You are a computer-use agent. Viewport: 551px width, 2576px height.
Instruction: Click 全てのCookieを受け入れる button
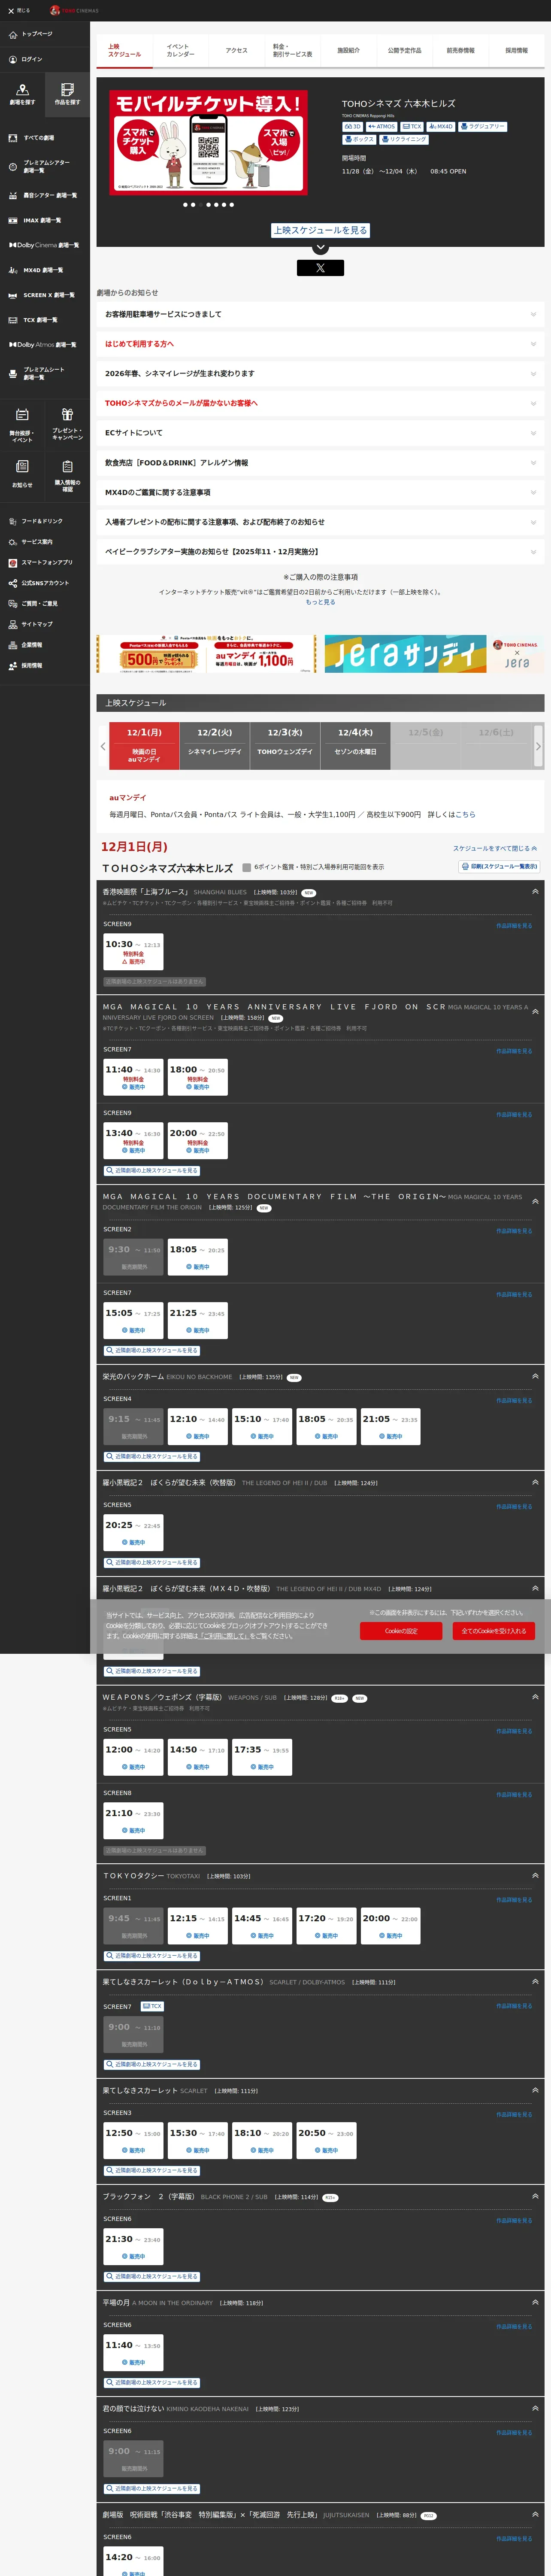coord(493,1631)
